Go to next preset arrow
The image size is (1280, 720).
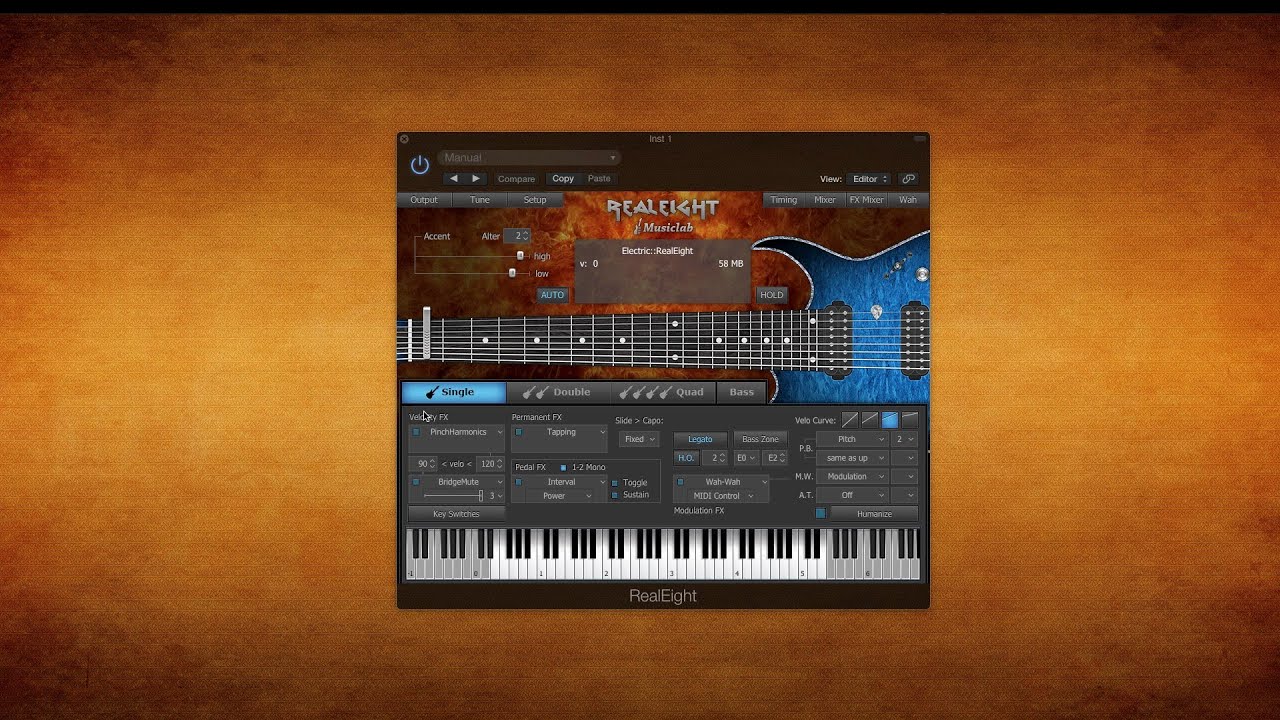point(476,178)
